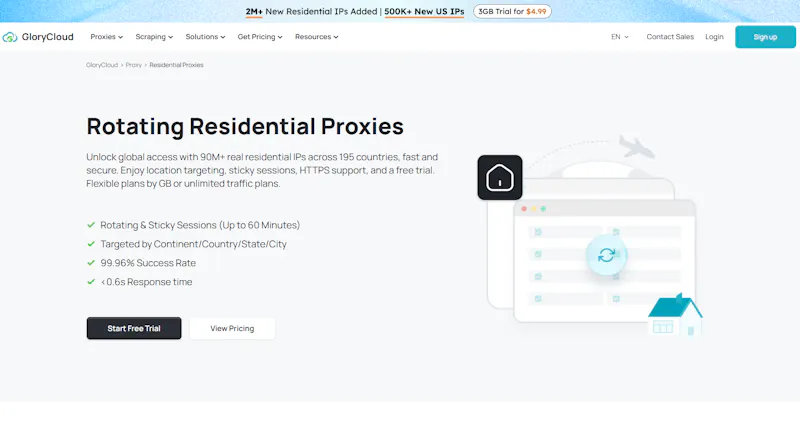
Task: Open the Get Pricing dropdown
Action: (260, 37)
